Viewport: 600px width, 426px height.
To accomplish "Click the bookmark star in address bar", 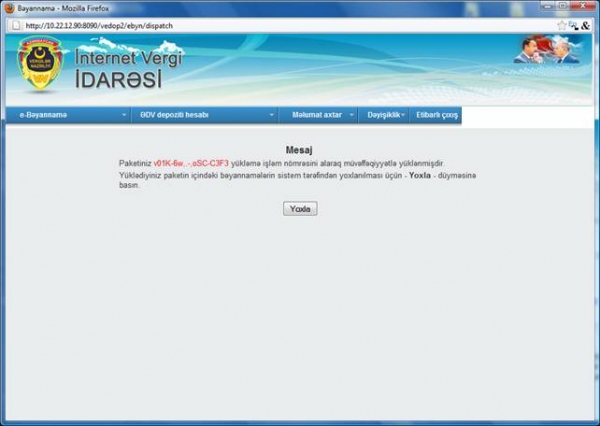I will pyautogui.click(x=562, y=24).
